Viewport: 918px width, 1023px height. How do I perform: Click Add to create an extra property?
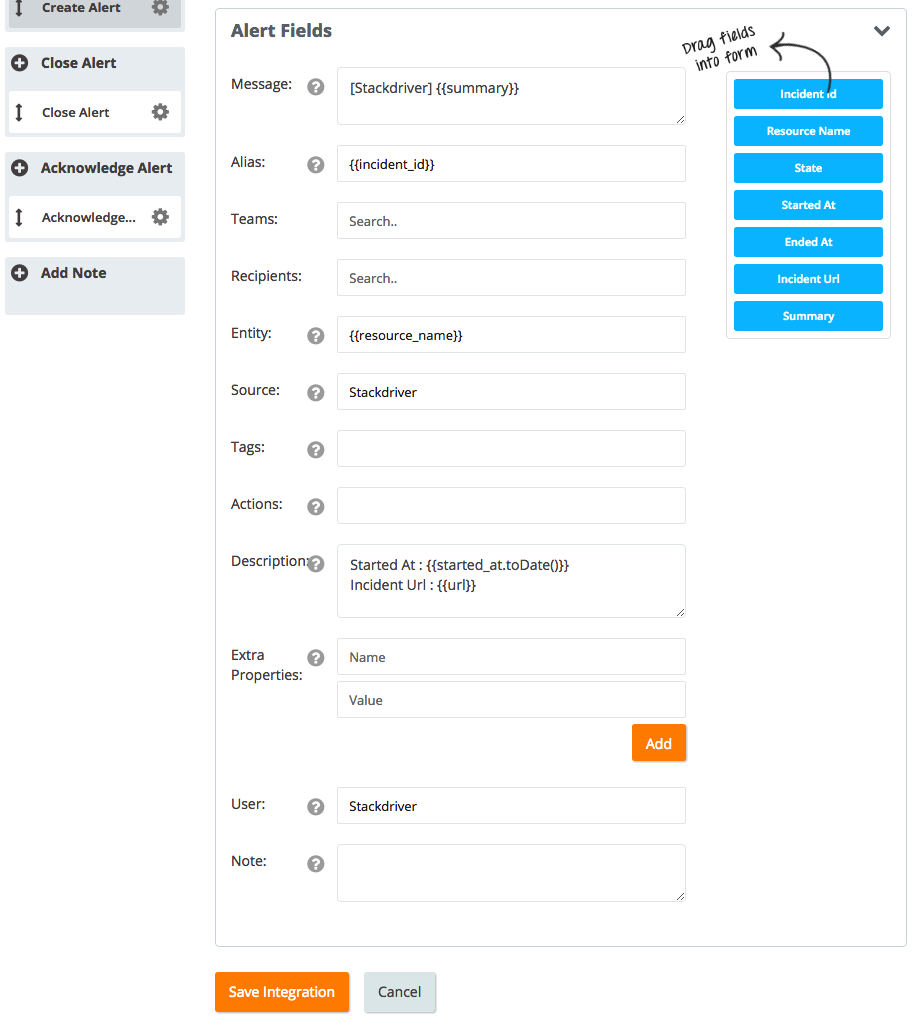coord(658,743)
